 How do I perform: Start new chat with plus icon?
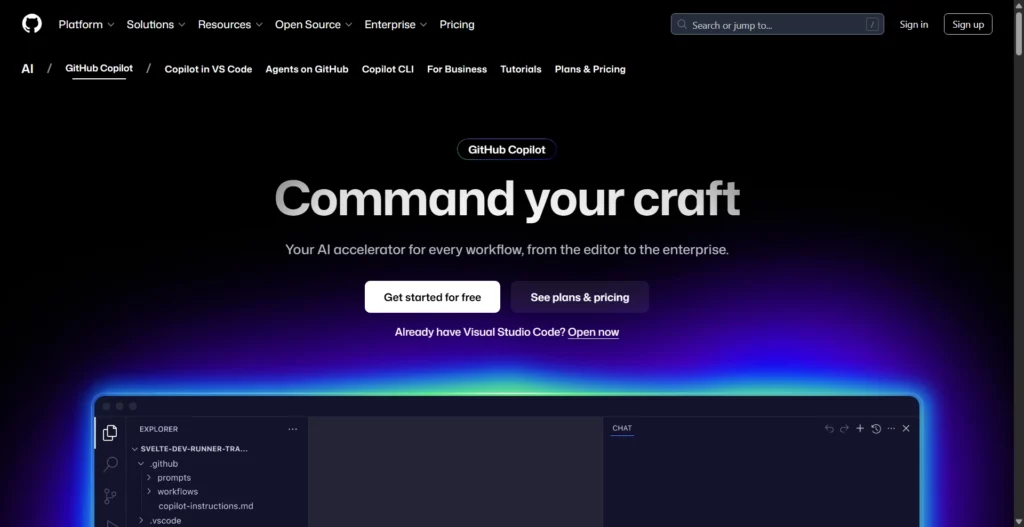[x=860, y=428]
